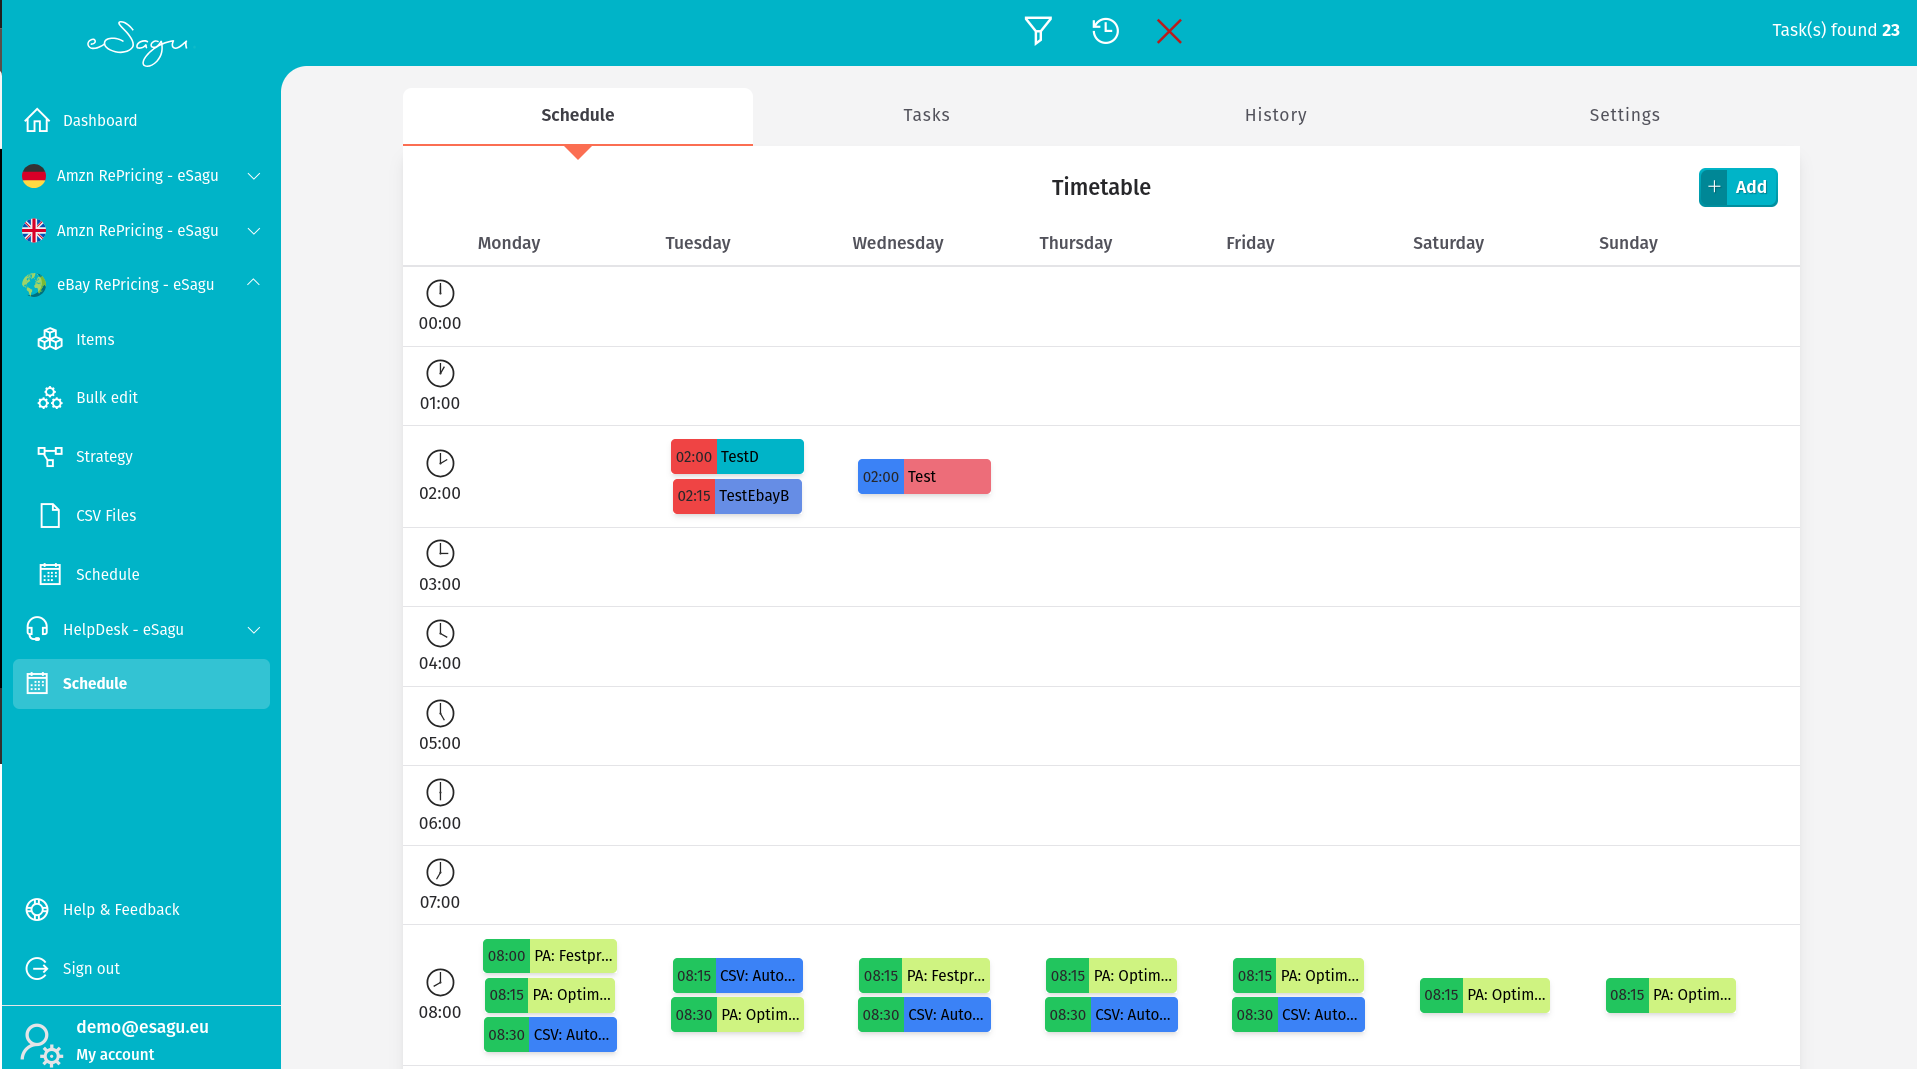
Task: Click Sign out in the sidebar
Action: (x=90, y=968)
